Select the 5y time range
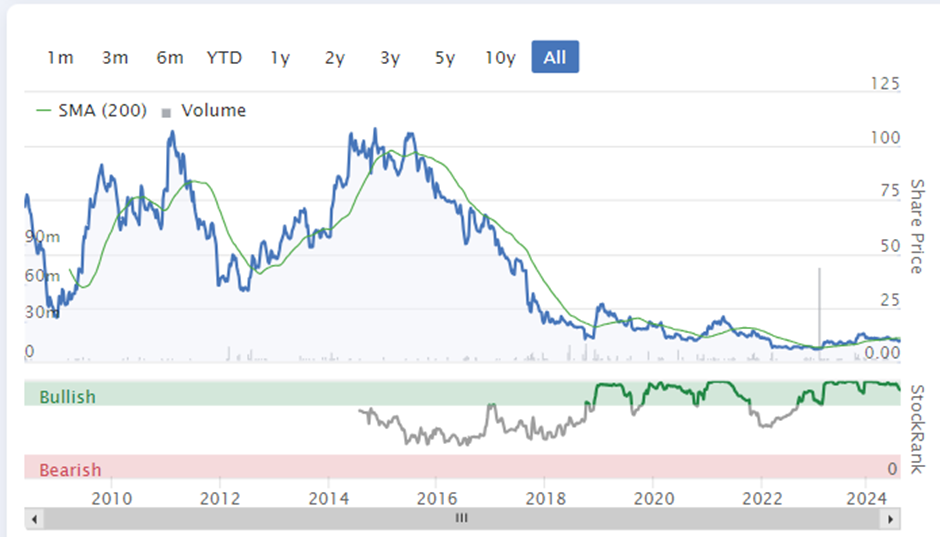 [x=445, y=58]
